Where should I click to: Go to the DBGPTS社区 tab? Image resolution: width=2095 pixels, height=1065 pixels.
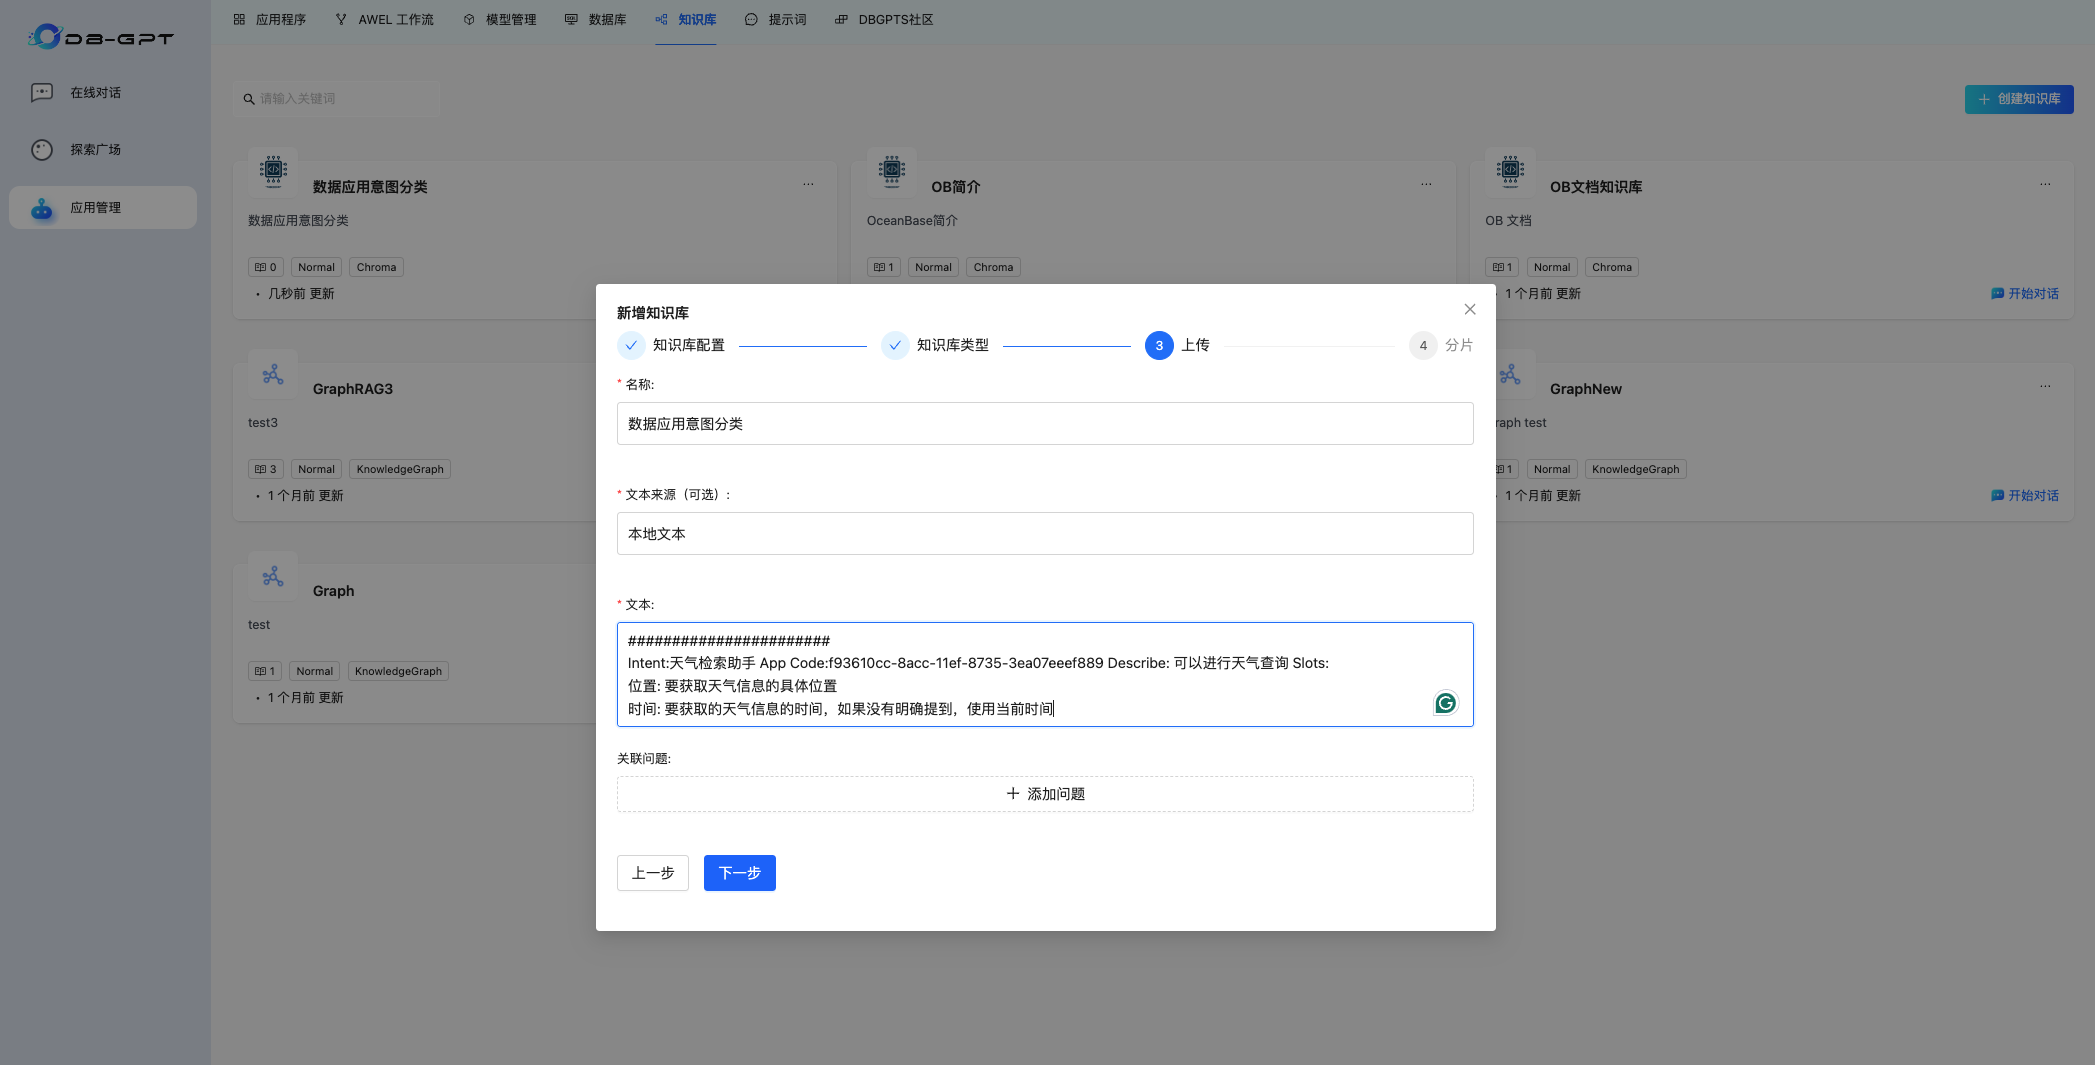pyautogui.click(x=884, y=20)
